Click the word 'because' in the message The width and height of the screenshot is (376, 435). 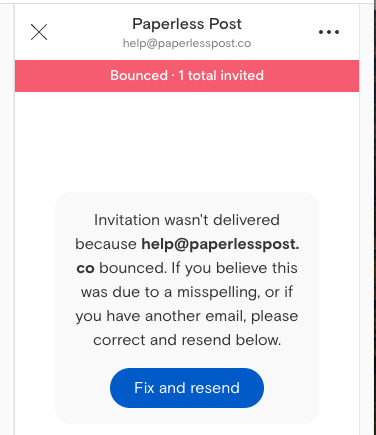[106, 244]
